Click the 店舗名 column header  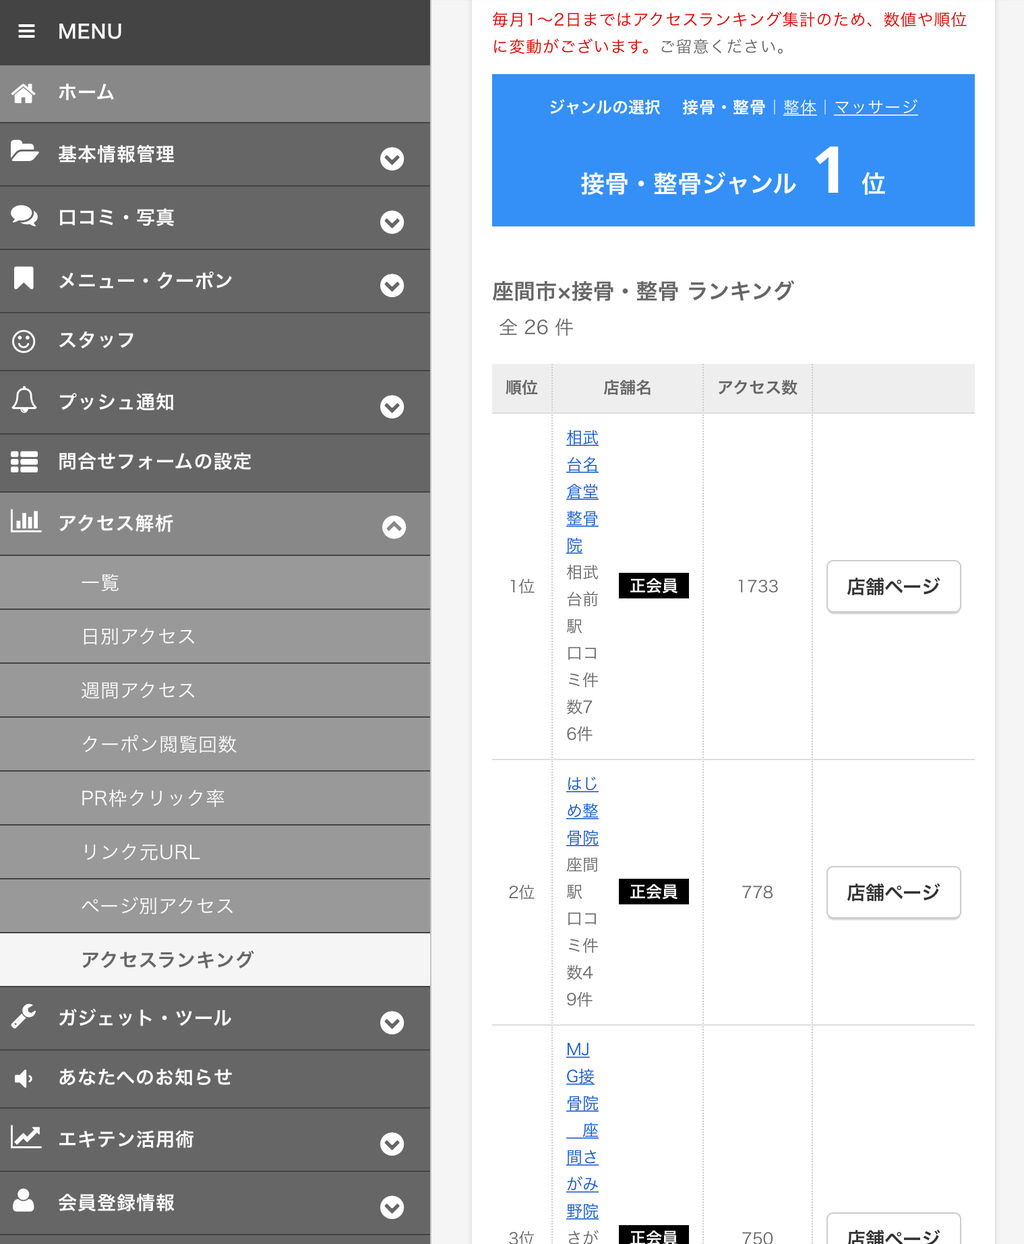(627, 388)
